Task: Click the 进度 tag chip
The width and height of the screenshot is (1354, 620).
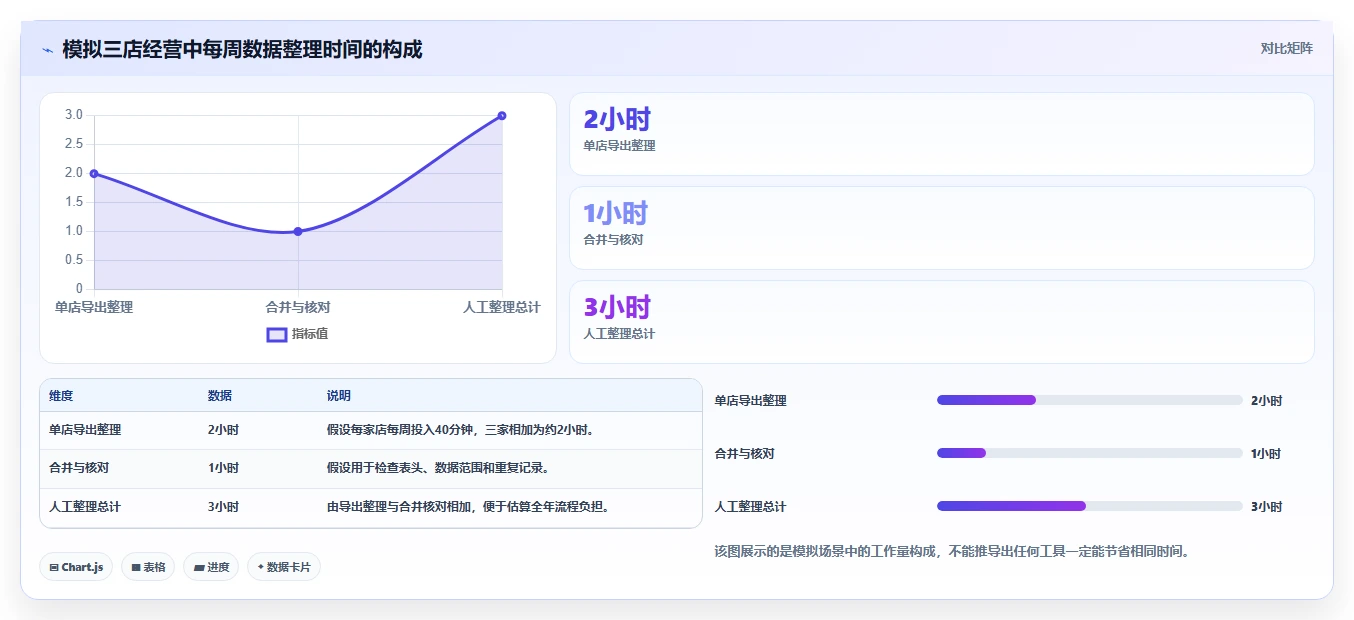Action: click(211, 567)
